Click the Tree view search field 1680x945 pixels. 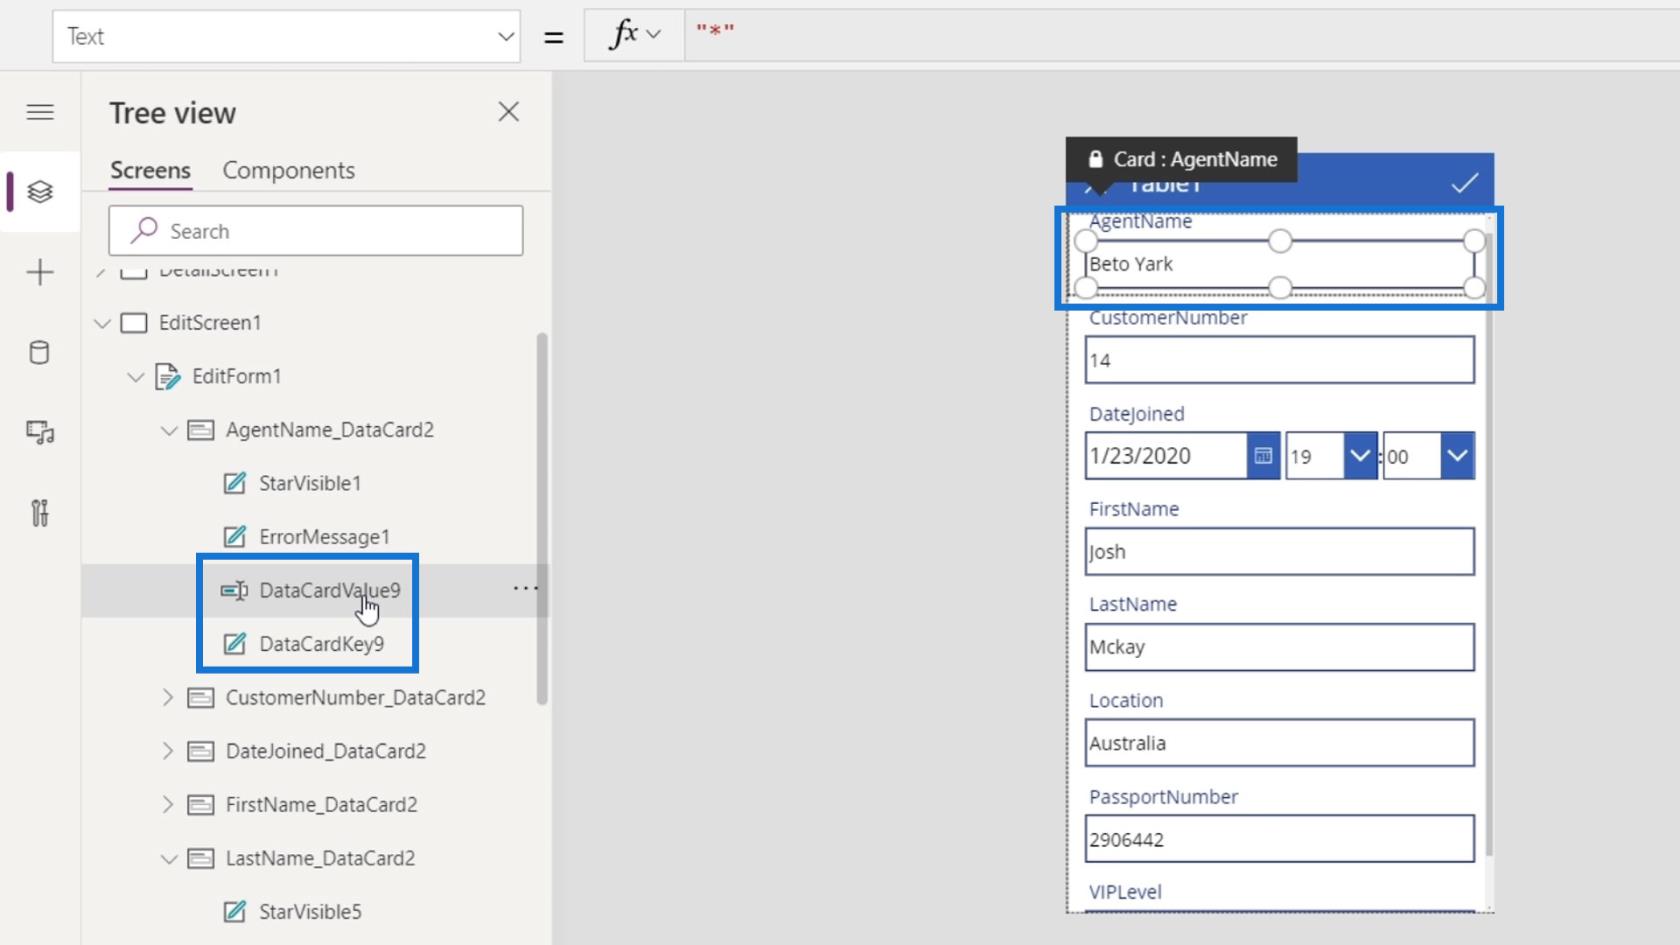point(316,231)
